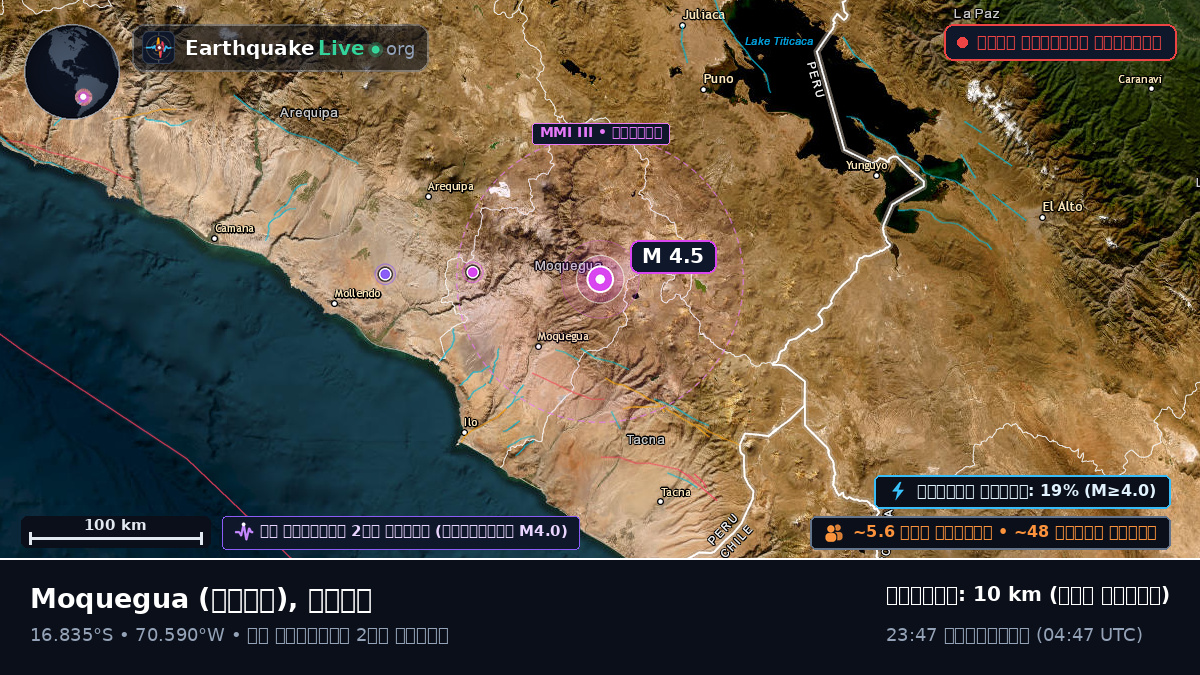1200x675 pixels.
Task: Click the La Paz city label
Action: pyautogui.click(x=977, y=14)
